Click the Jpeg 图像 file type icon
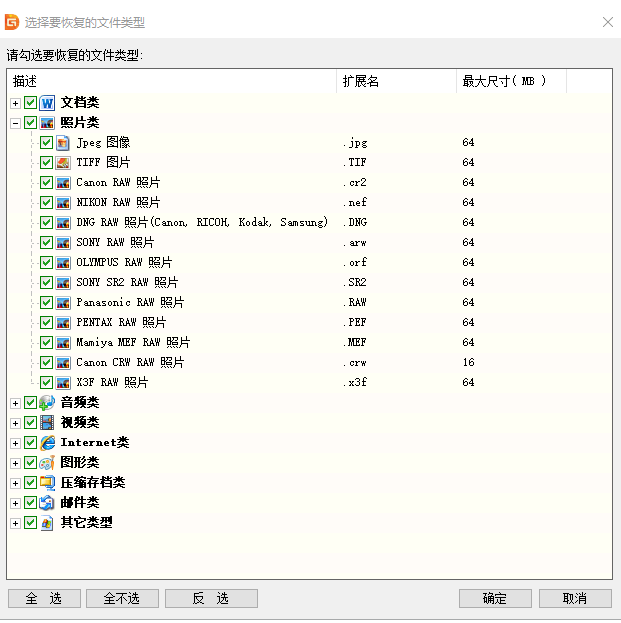Viewport: 621px width, 623px height. click(x=63, y=143)
